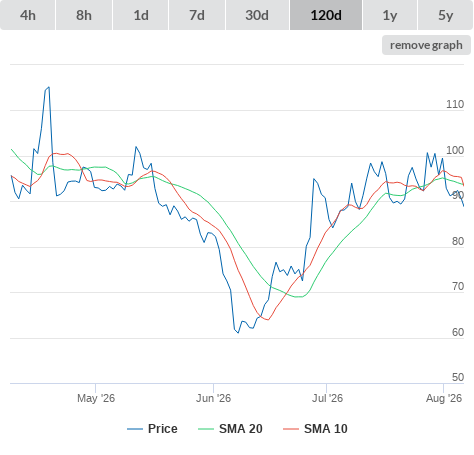This screenshot has height=455, width=474.
Task: Click the blue Price legend line marker
Action: point(135,429)
